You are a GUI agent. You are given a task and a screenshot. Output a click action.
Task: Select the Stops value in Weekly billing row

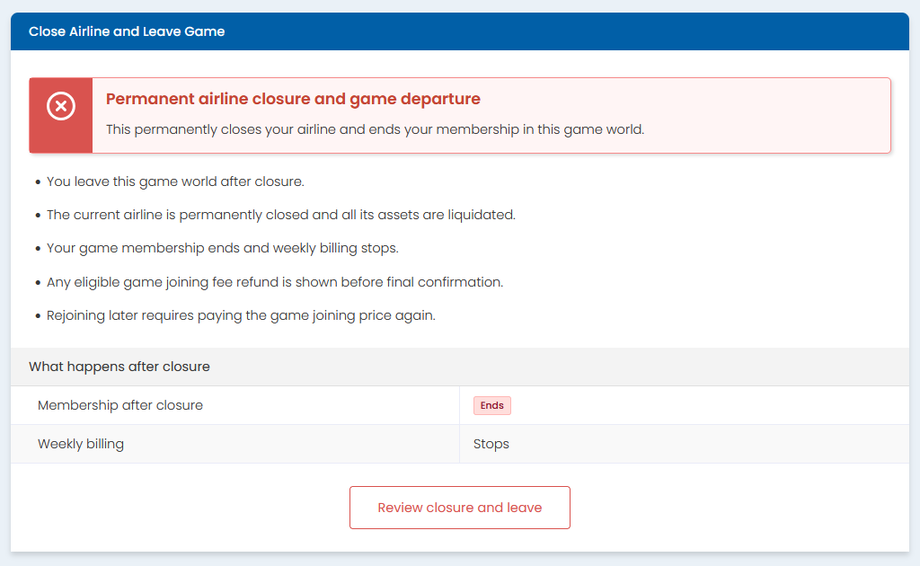coord(491,444)
